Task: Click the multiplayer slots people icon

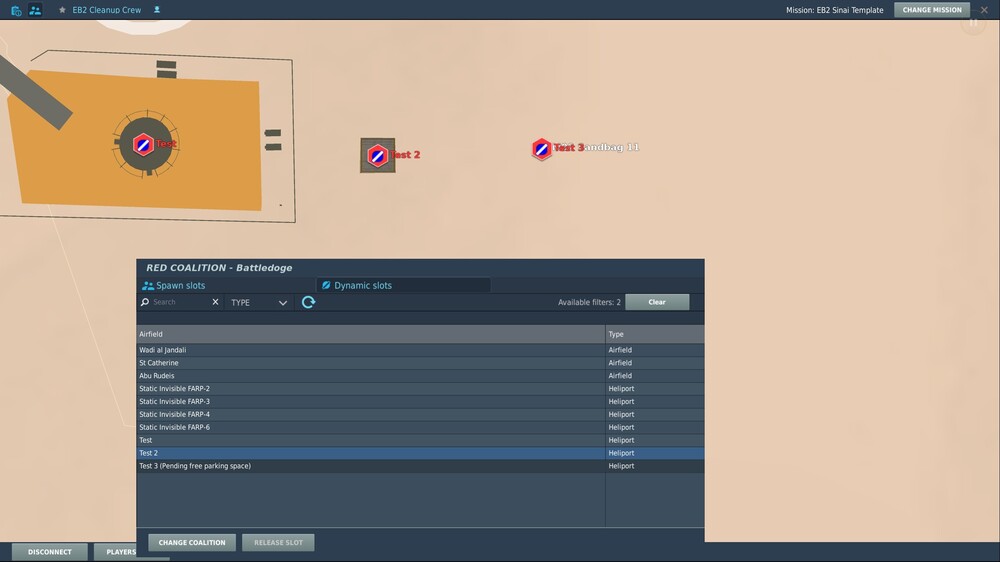Action: coord(35,10)
